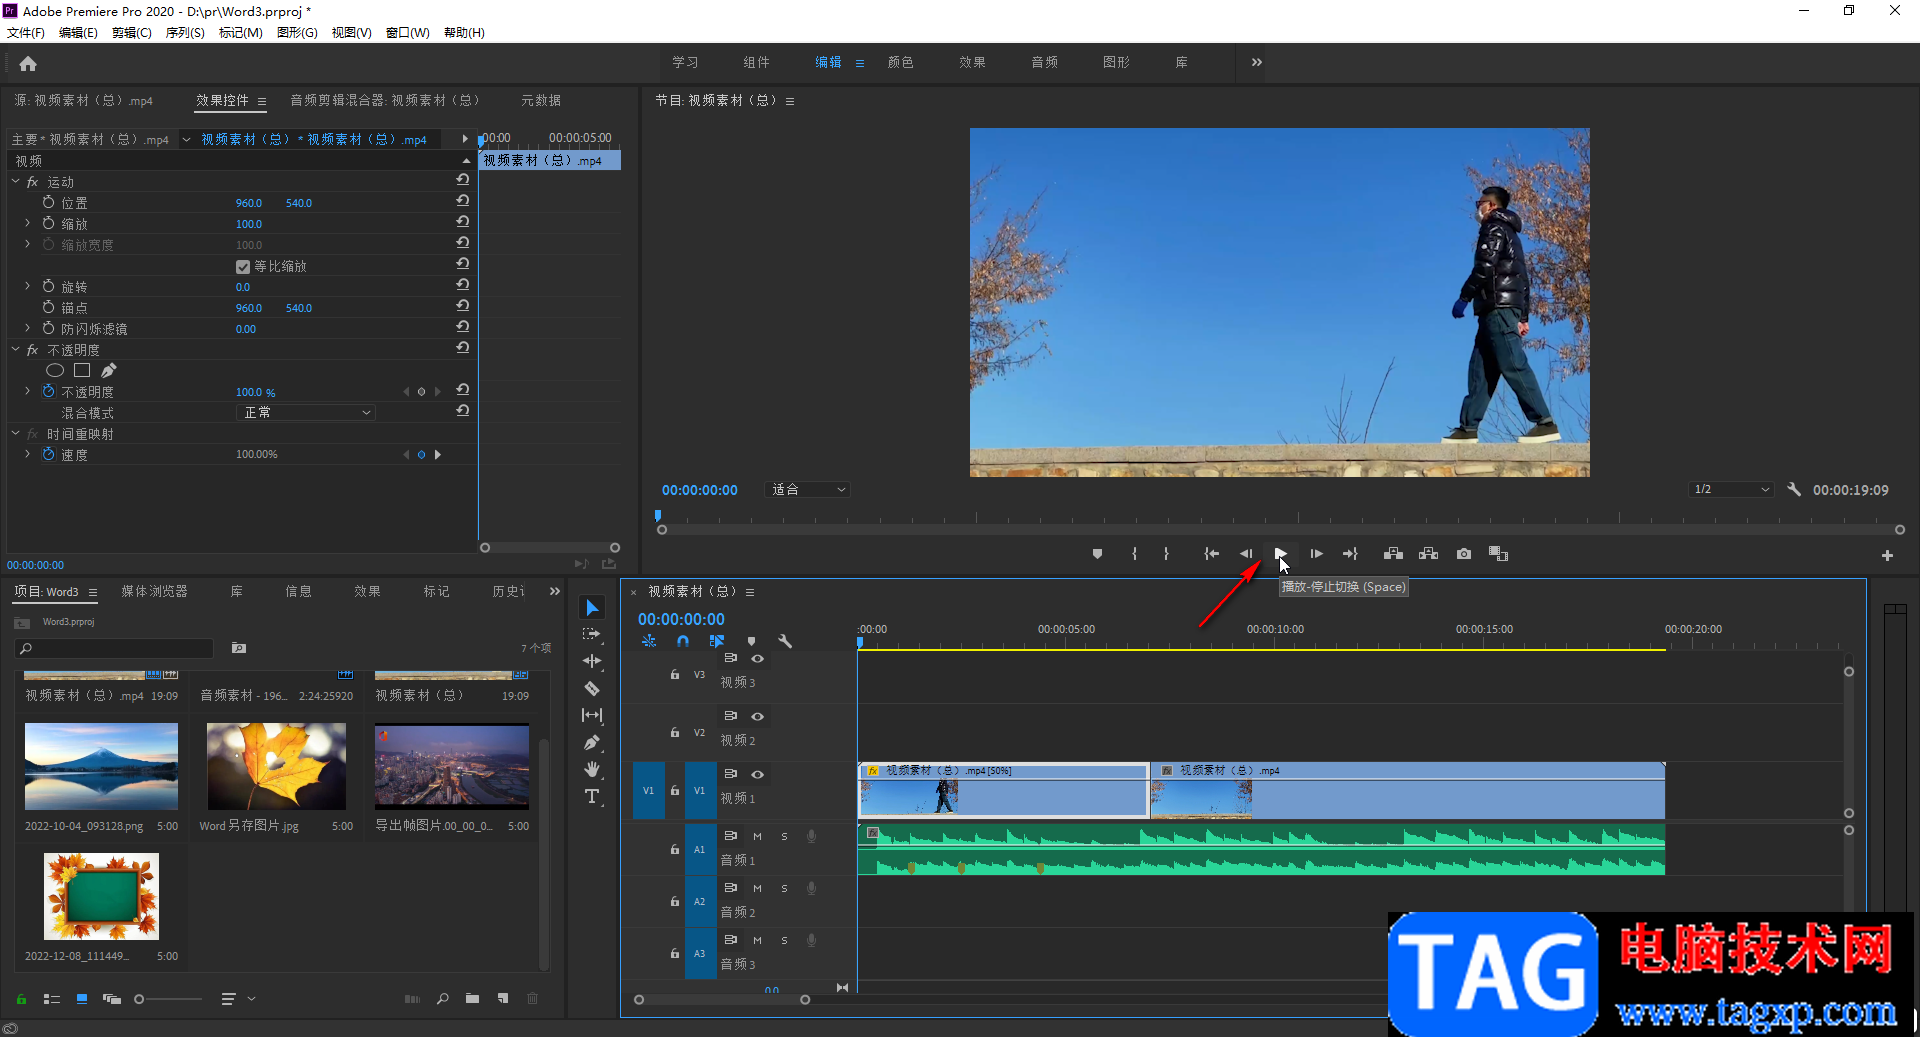
Task: Select the Ripple Edit tool
Action: 592,661
